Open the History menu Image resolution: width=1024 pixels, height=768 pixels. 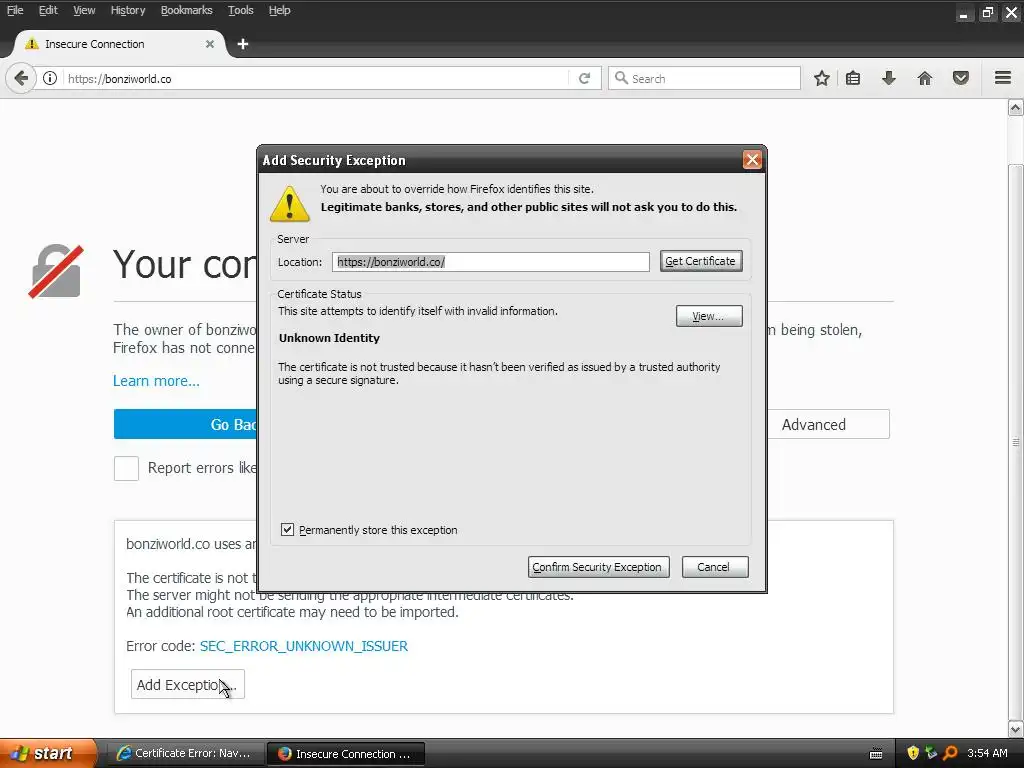[x=127, y=10]
